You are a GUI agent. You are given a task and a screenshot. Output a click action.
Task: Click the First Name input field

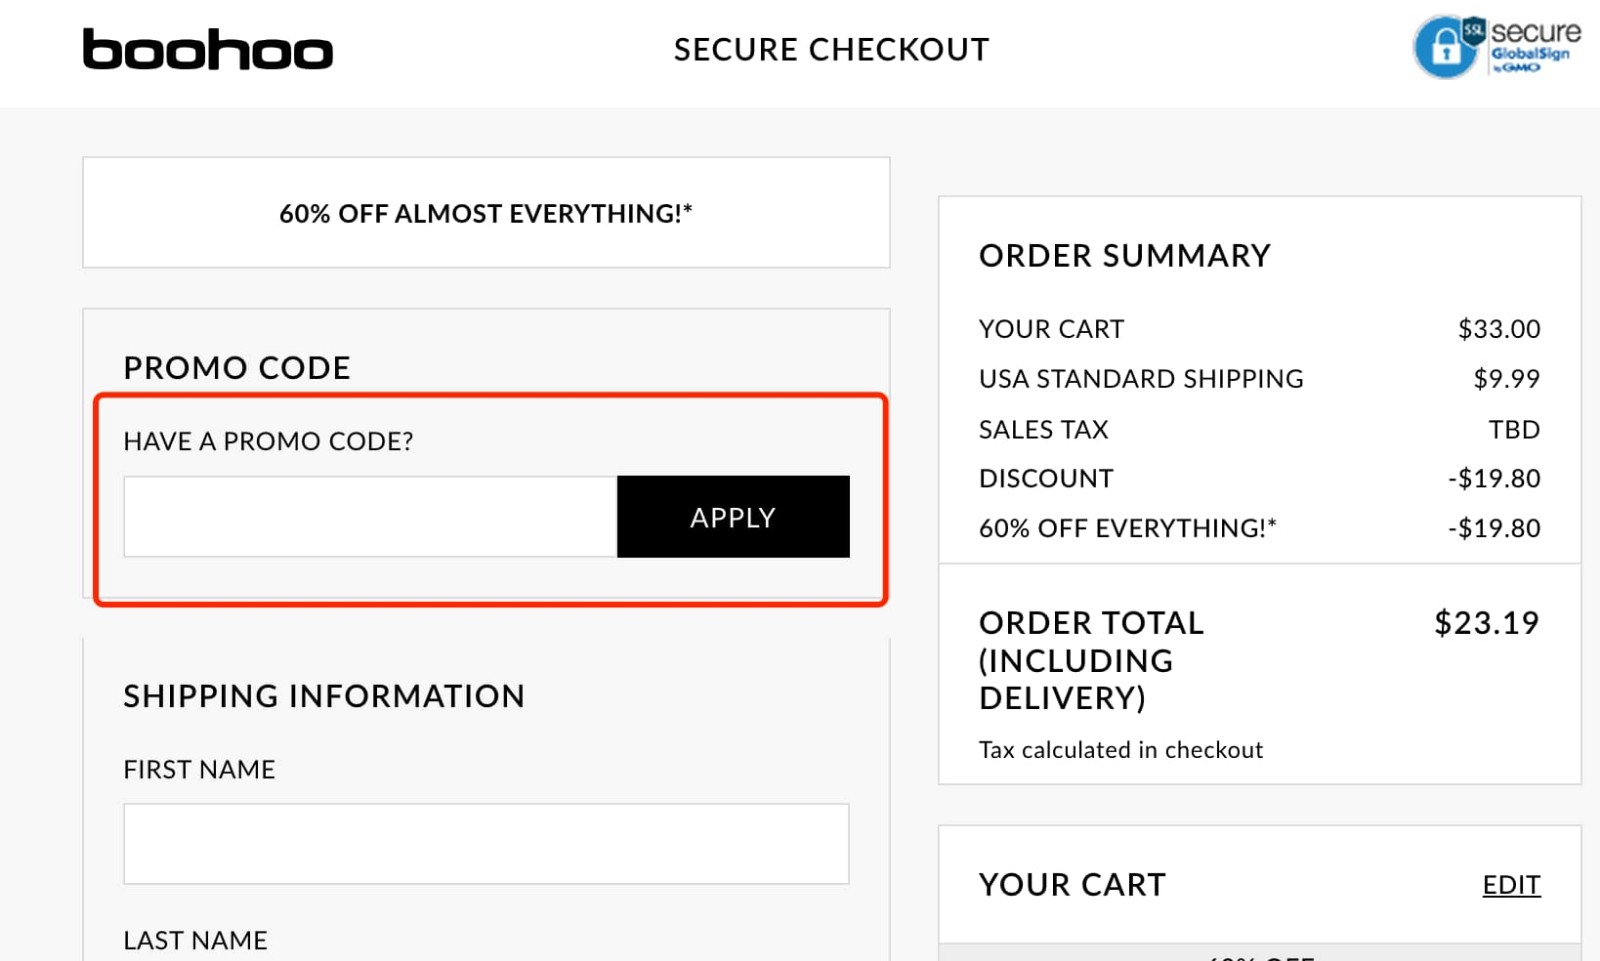487,843
